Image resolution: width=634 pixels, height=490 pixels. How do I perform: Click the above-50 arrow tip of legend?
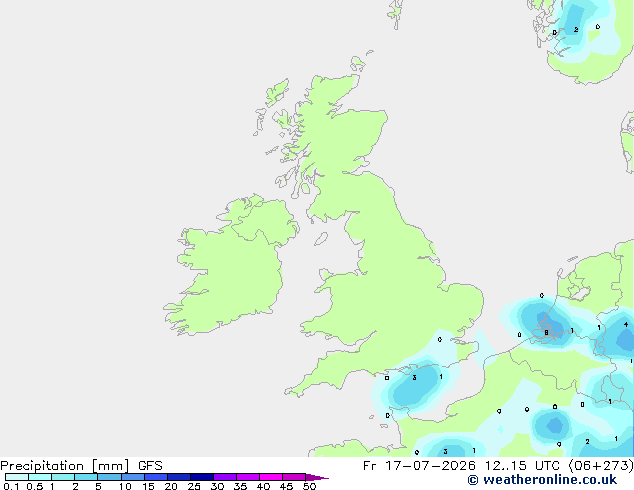pos(317,477)
